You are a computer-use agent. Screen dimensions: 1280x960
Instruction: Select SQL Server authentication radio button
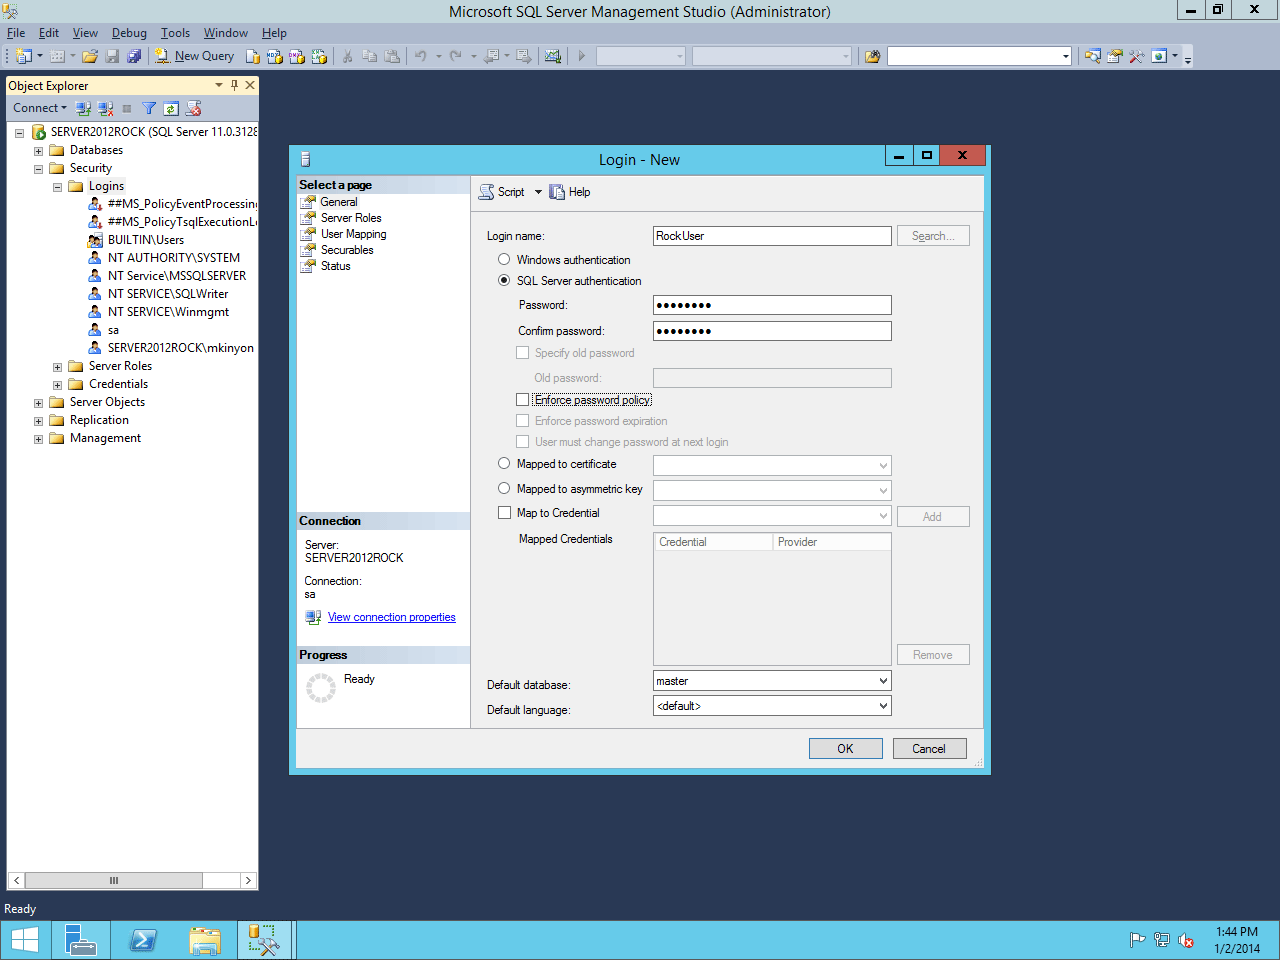(504, 280)
